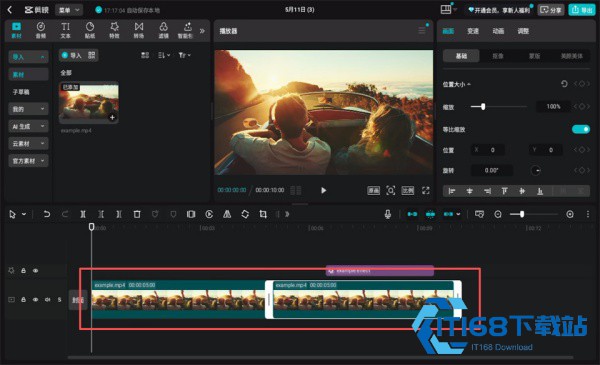Align clip to left edge
600x365 pixels.
[x=452, y=191]
